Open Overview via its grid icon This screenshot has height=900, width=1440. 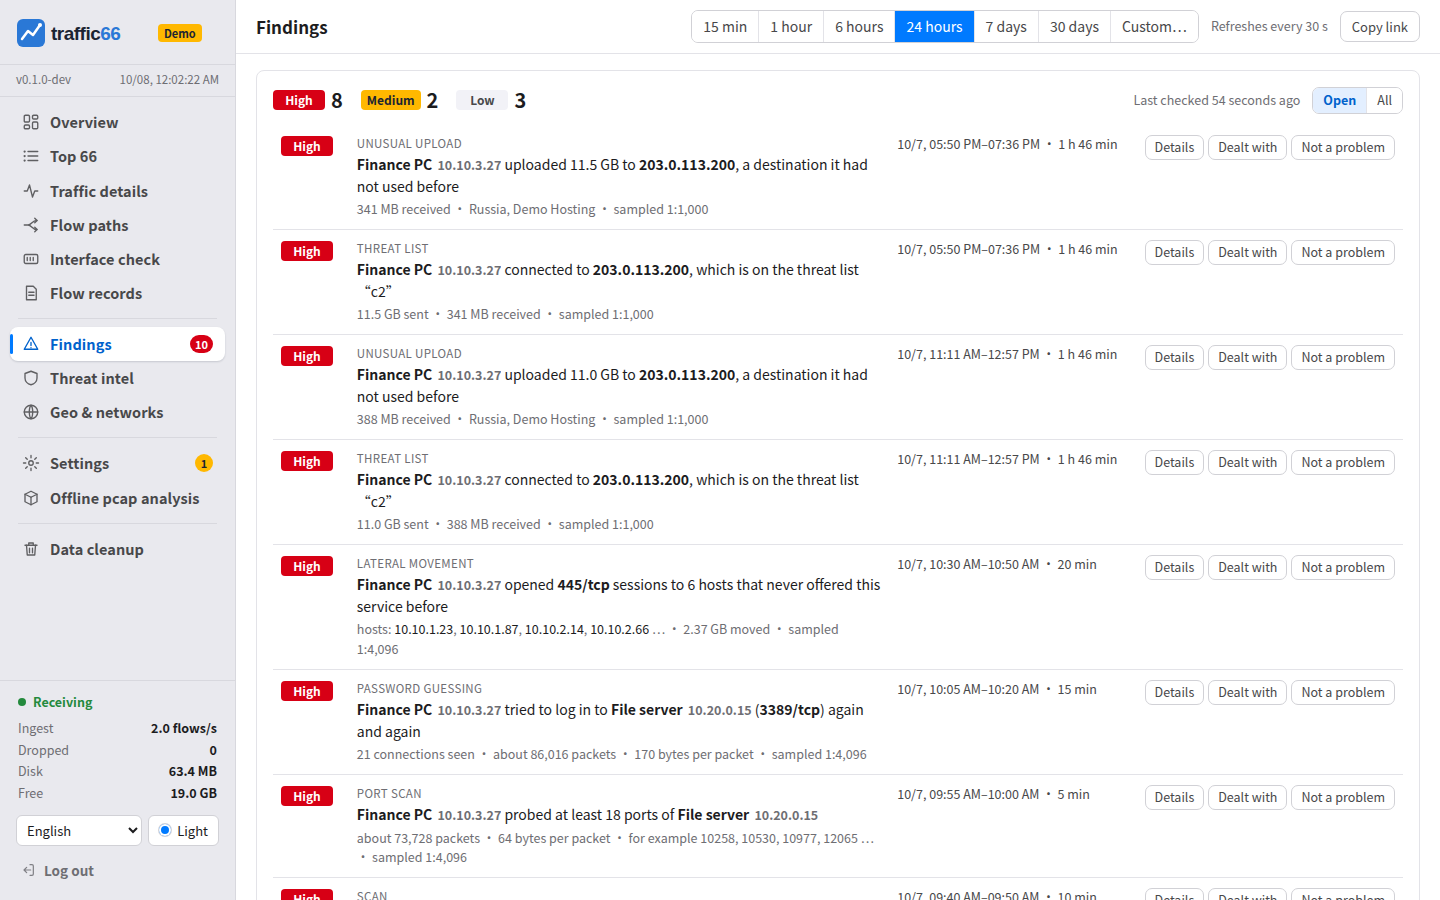(x=31, y=122)
